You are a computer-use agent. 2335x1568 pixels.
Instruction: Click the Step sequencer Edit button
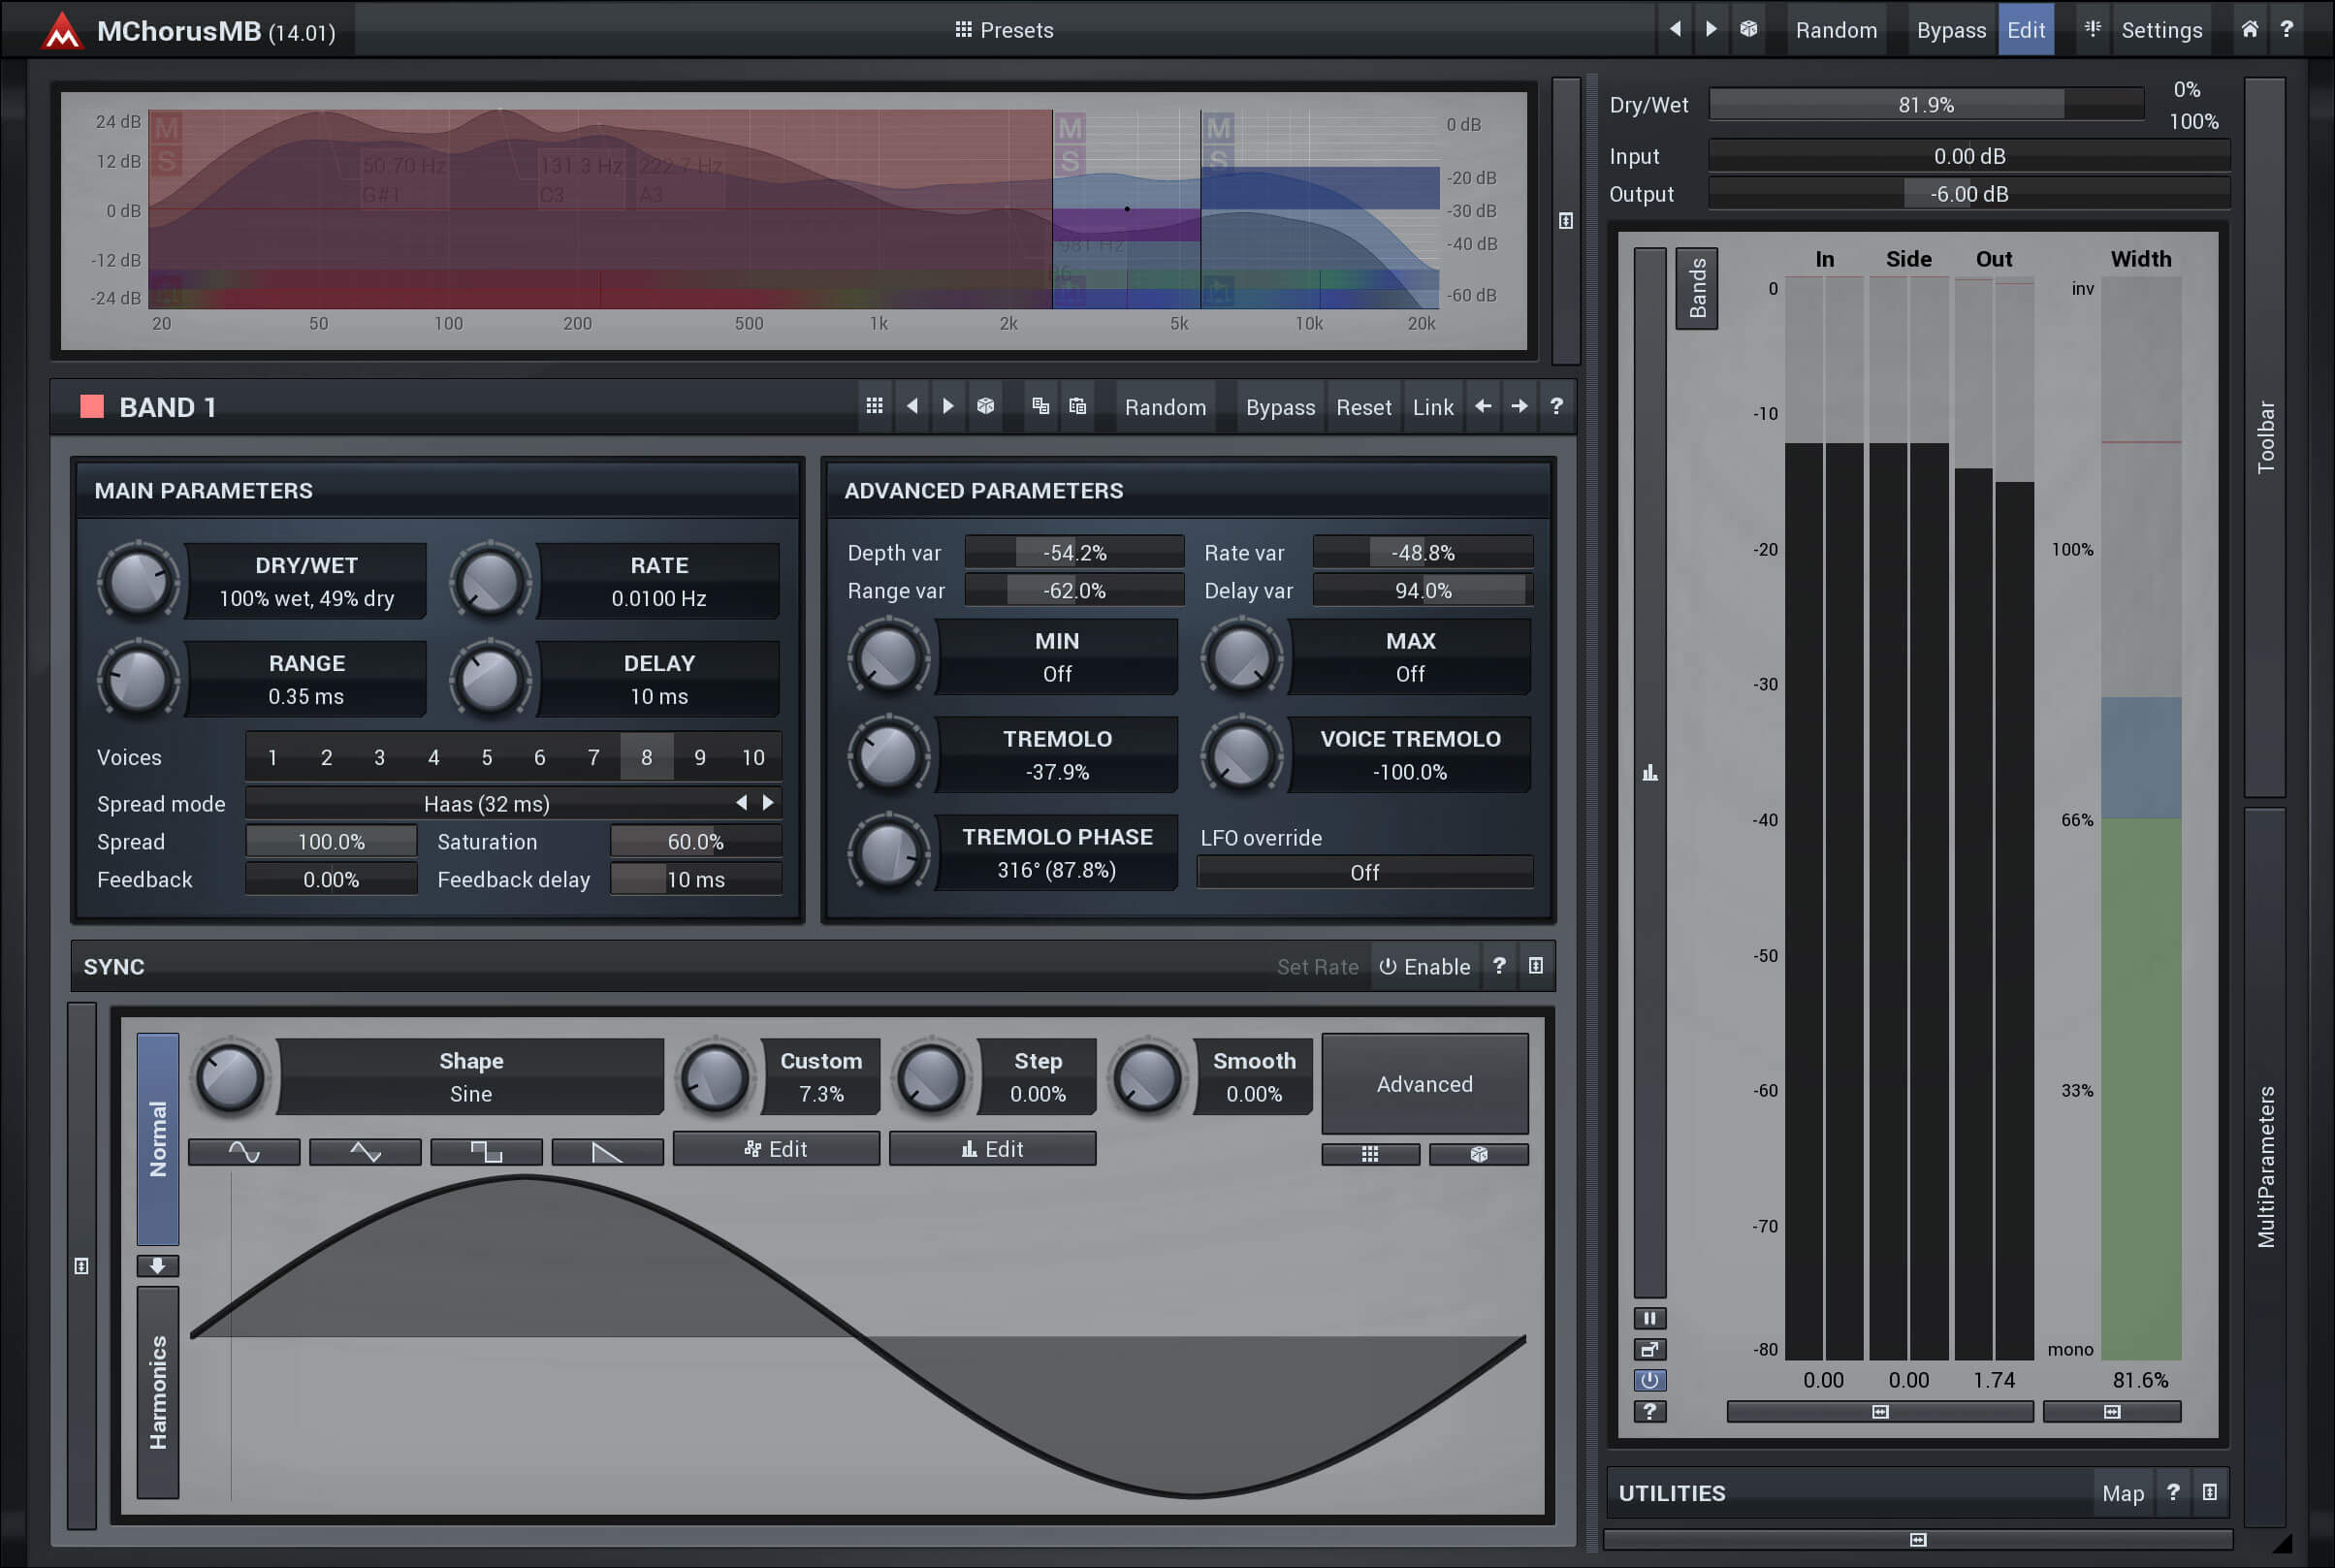click(x=992, y=1149)
